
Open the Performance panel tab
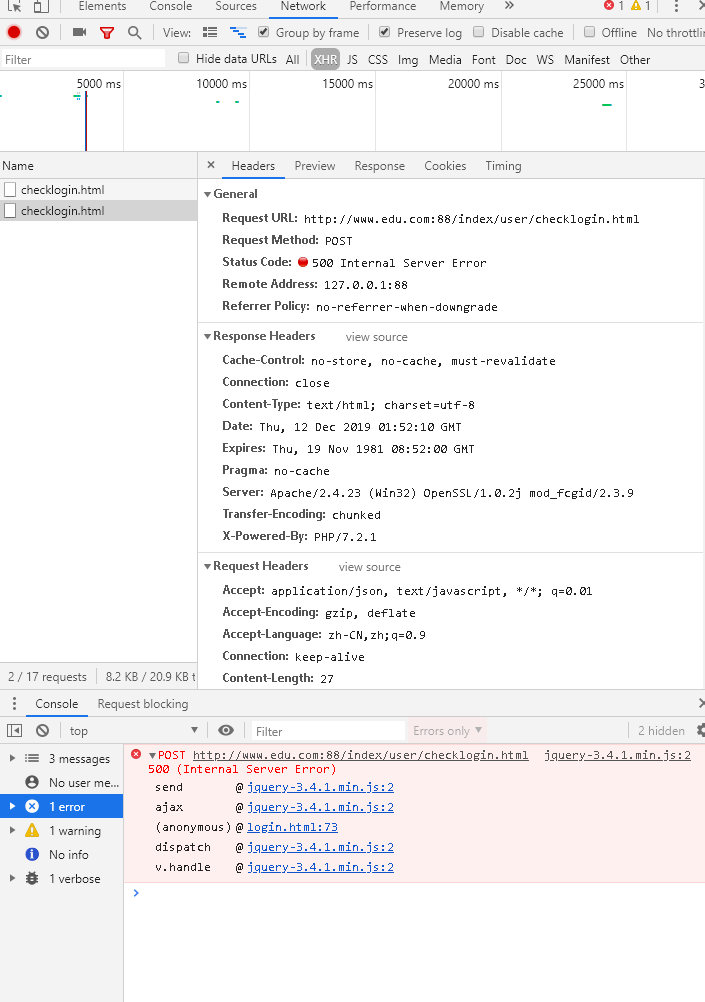(382, 6)
